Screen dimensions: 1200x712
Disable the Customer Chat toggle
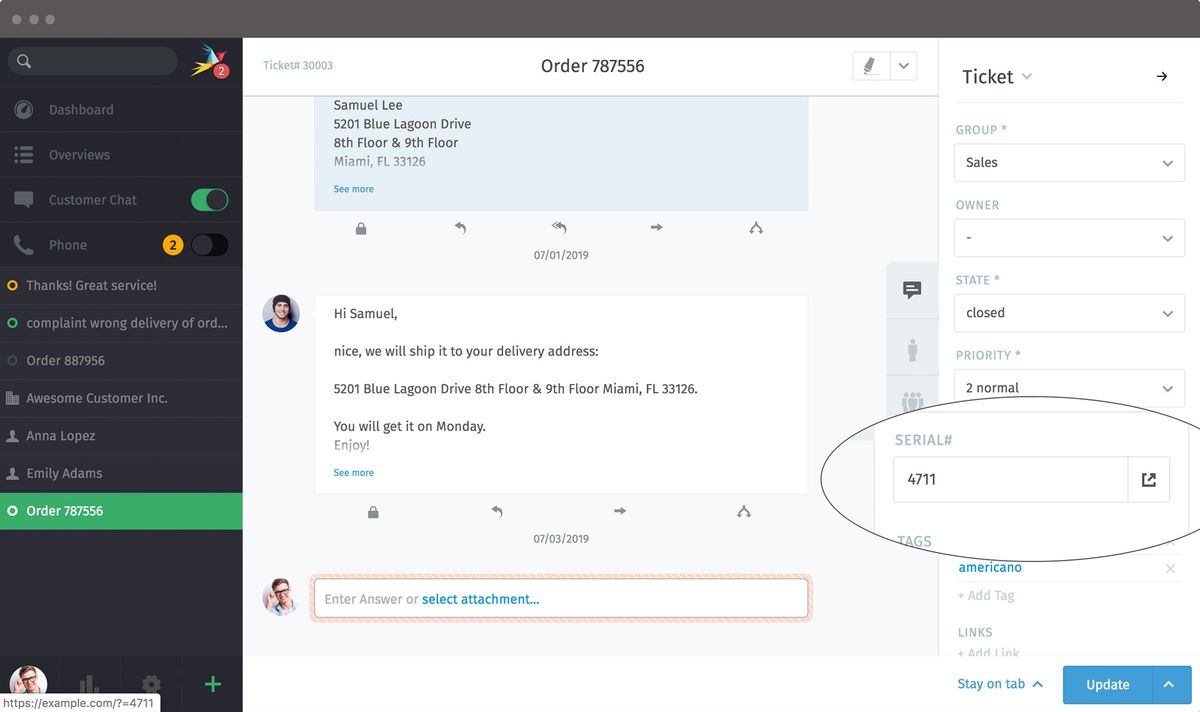tap(209, 200)
